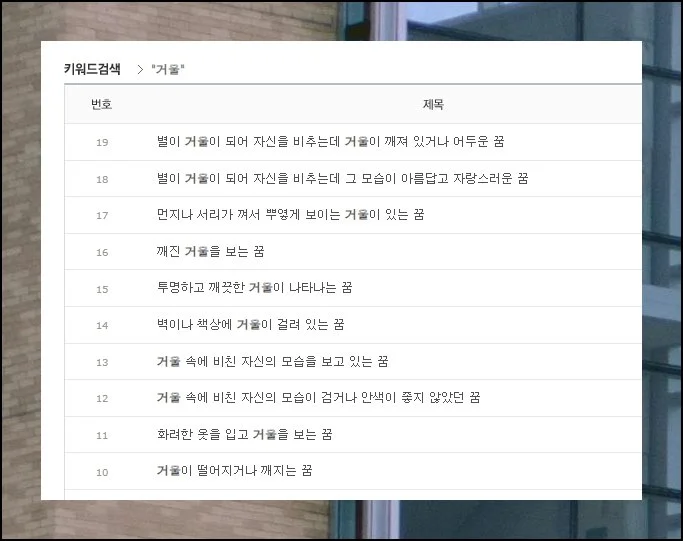Click the 번호 column header
This screenshot has height=541, width=683.
click(x=101, y=104)
